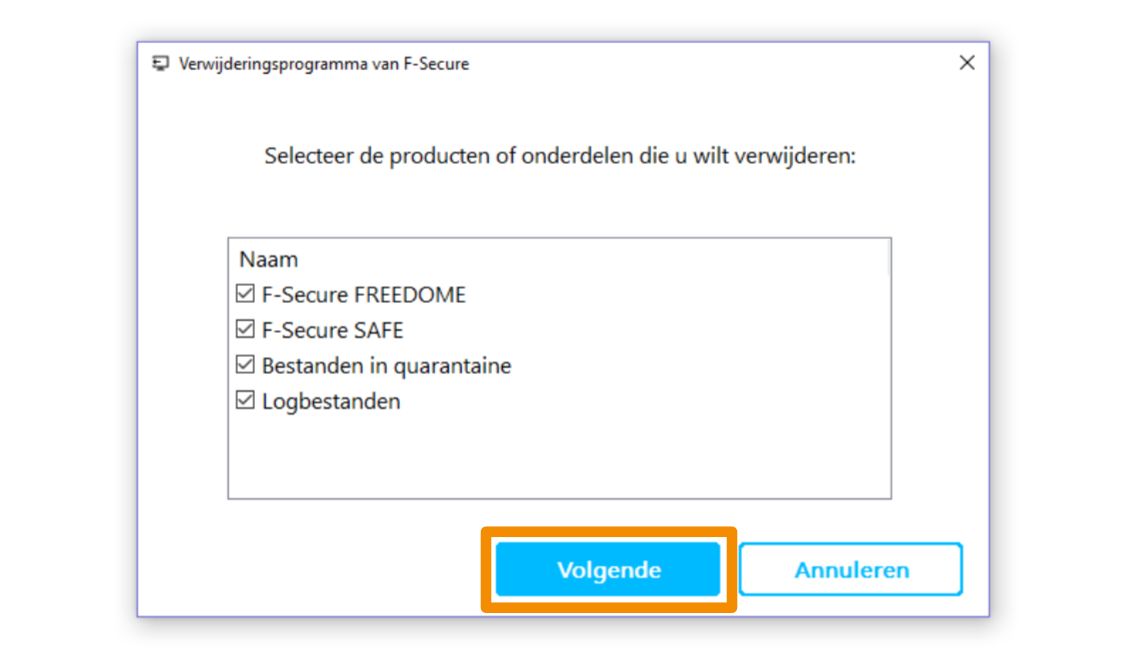
Task: Click the Selecteer de producten instruction text
Action: click(x=560, y=157)
